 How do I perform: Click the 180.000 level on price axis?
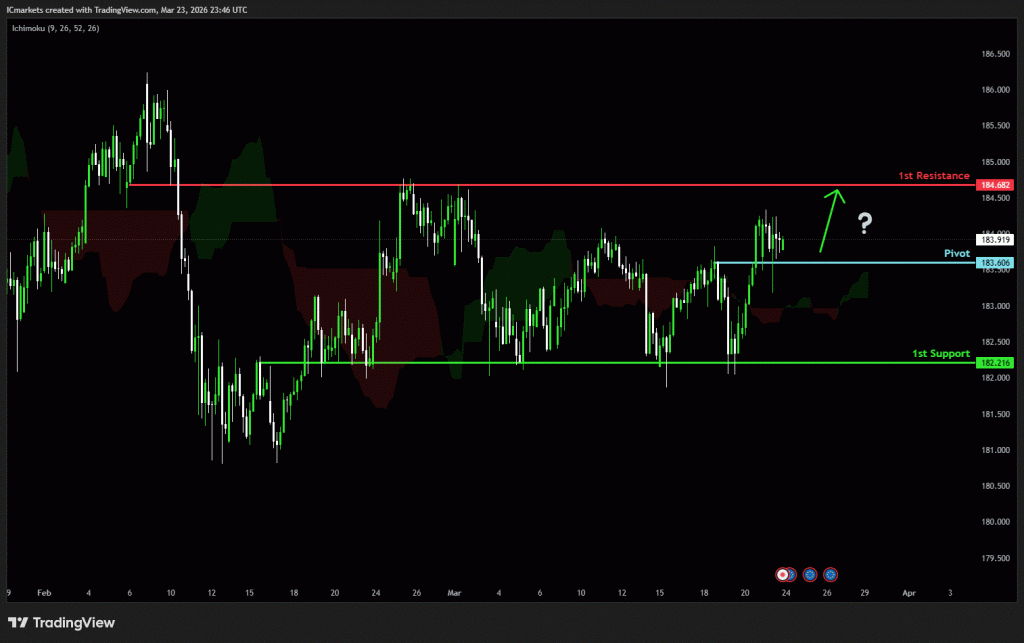click(x=994, y=522)
